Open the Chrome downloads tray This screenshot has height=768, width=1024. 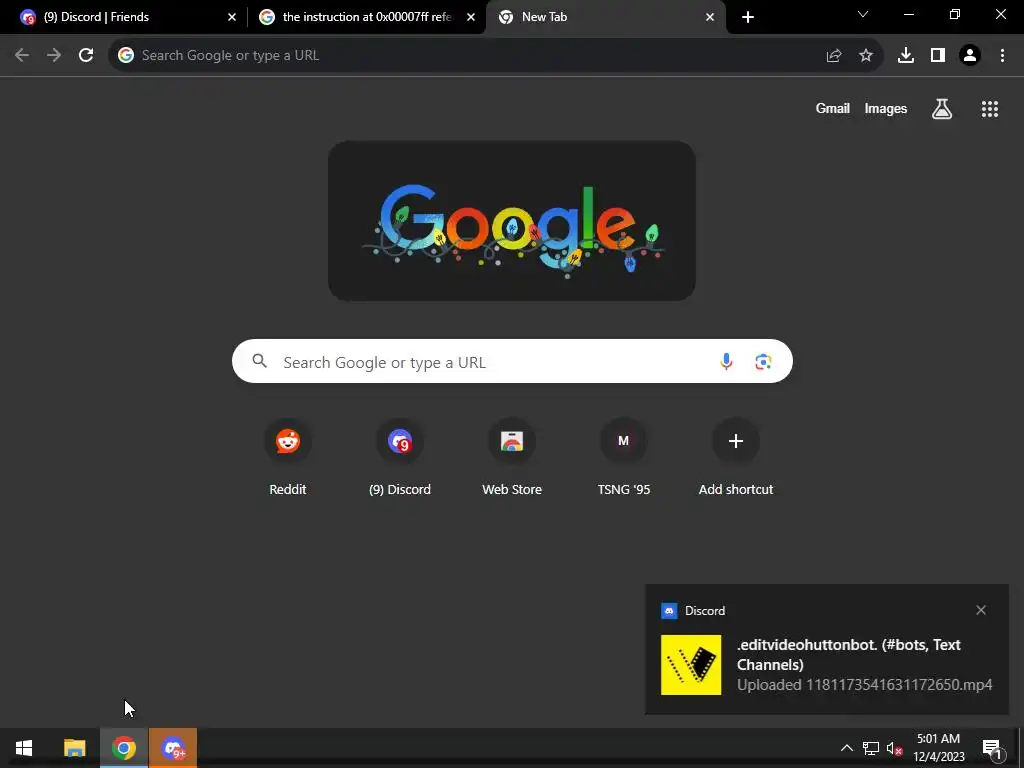[905, 56]
